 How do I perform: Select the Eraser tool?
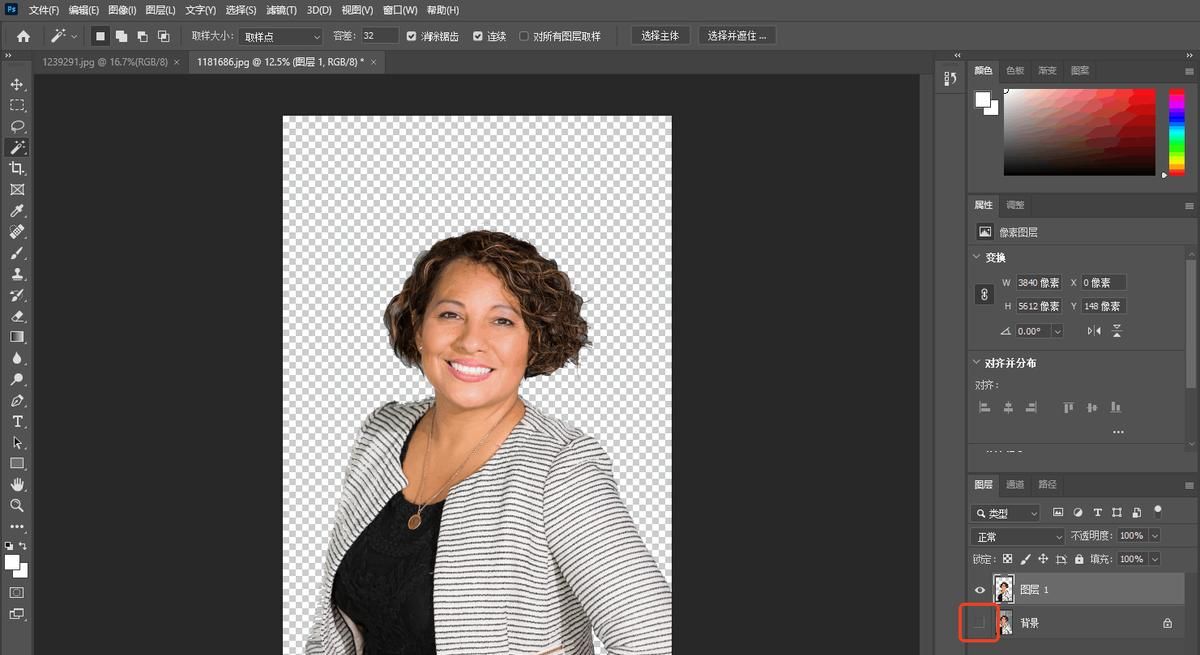click(x=17, y=316)
